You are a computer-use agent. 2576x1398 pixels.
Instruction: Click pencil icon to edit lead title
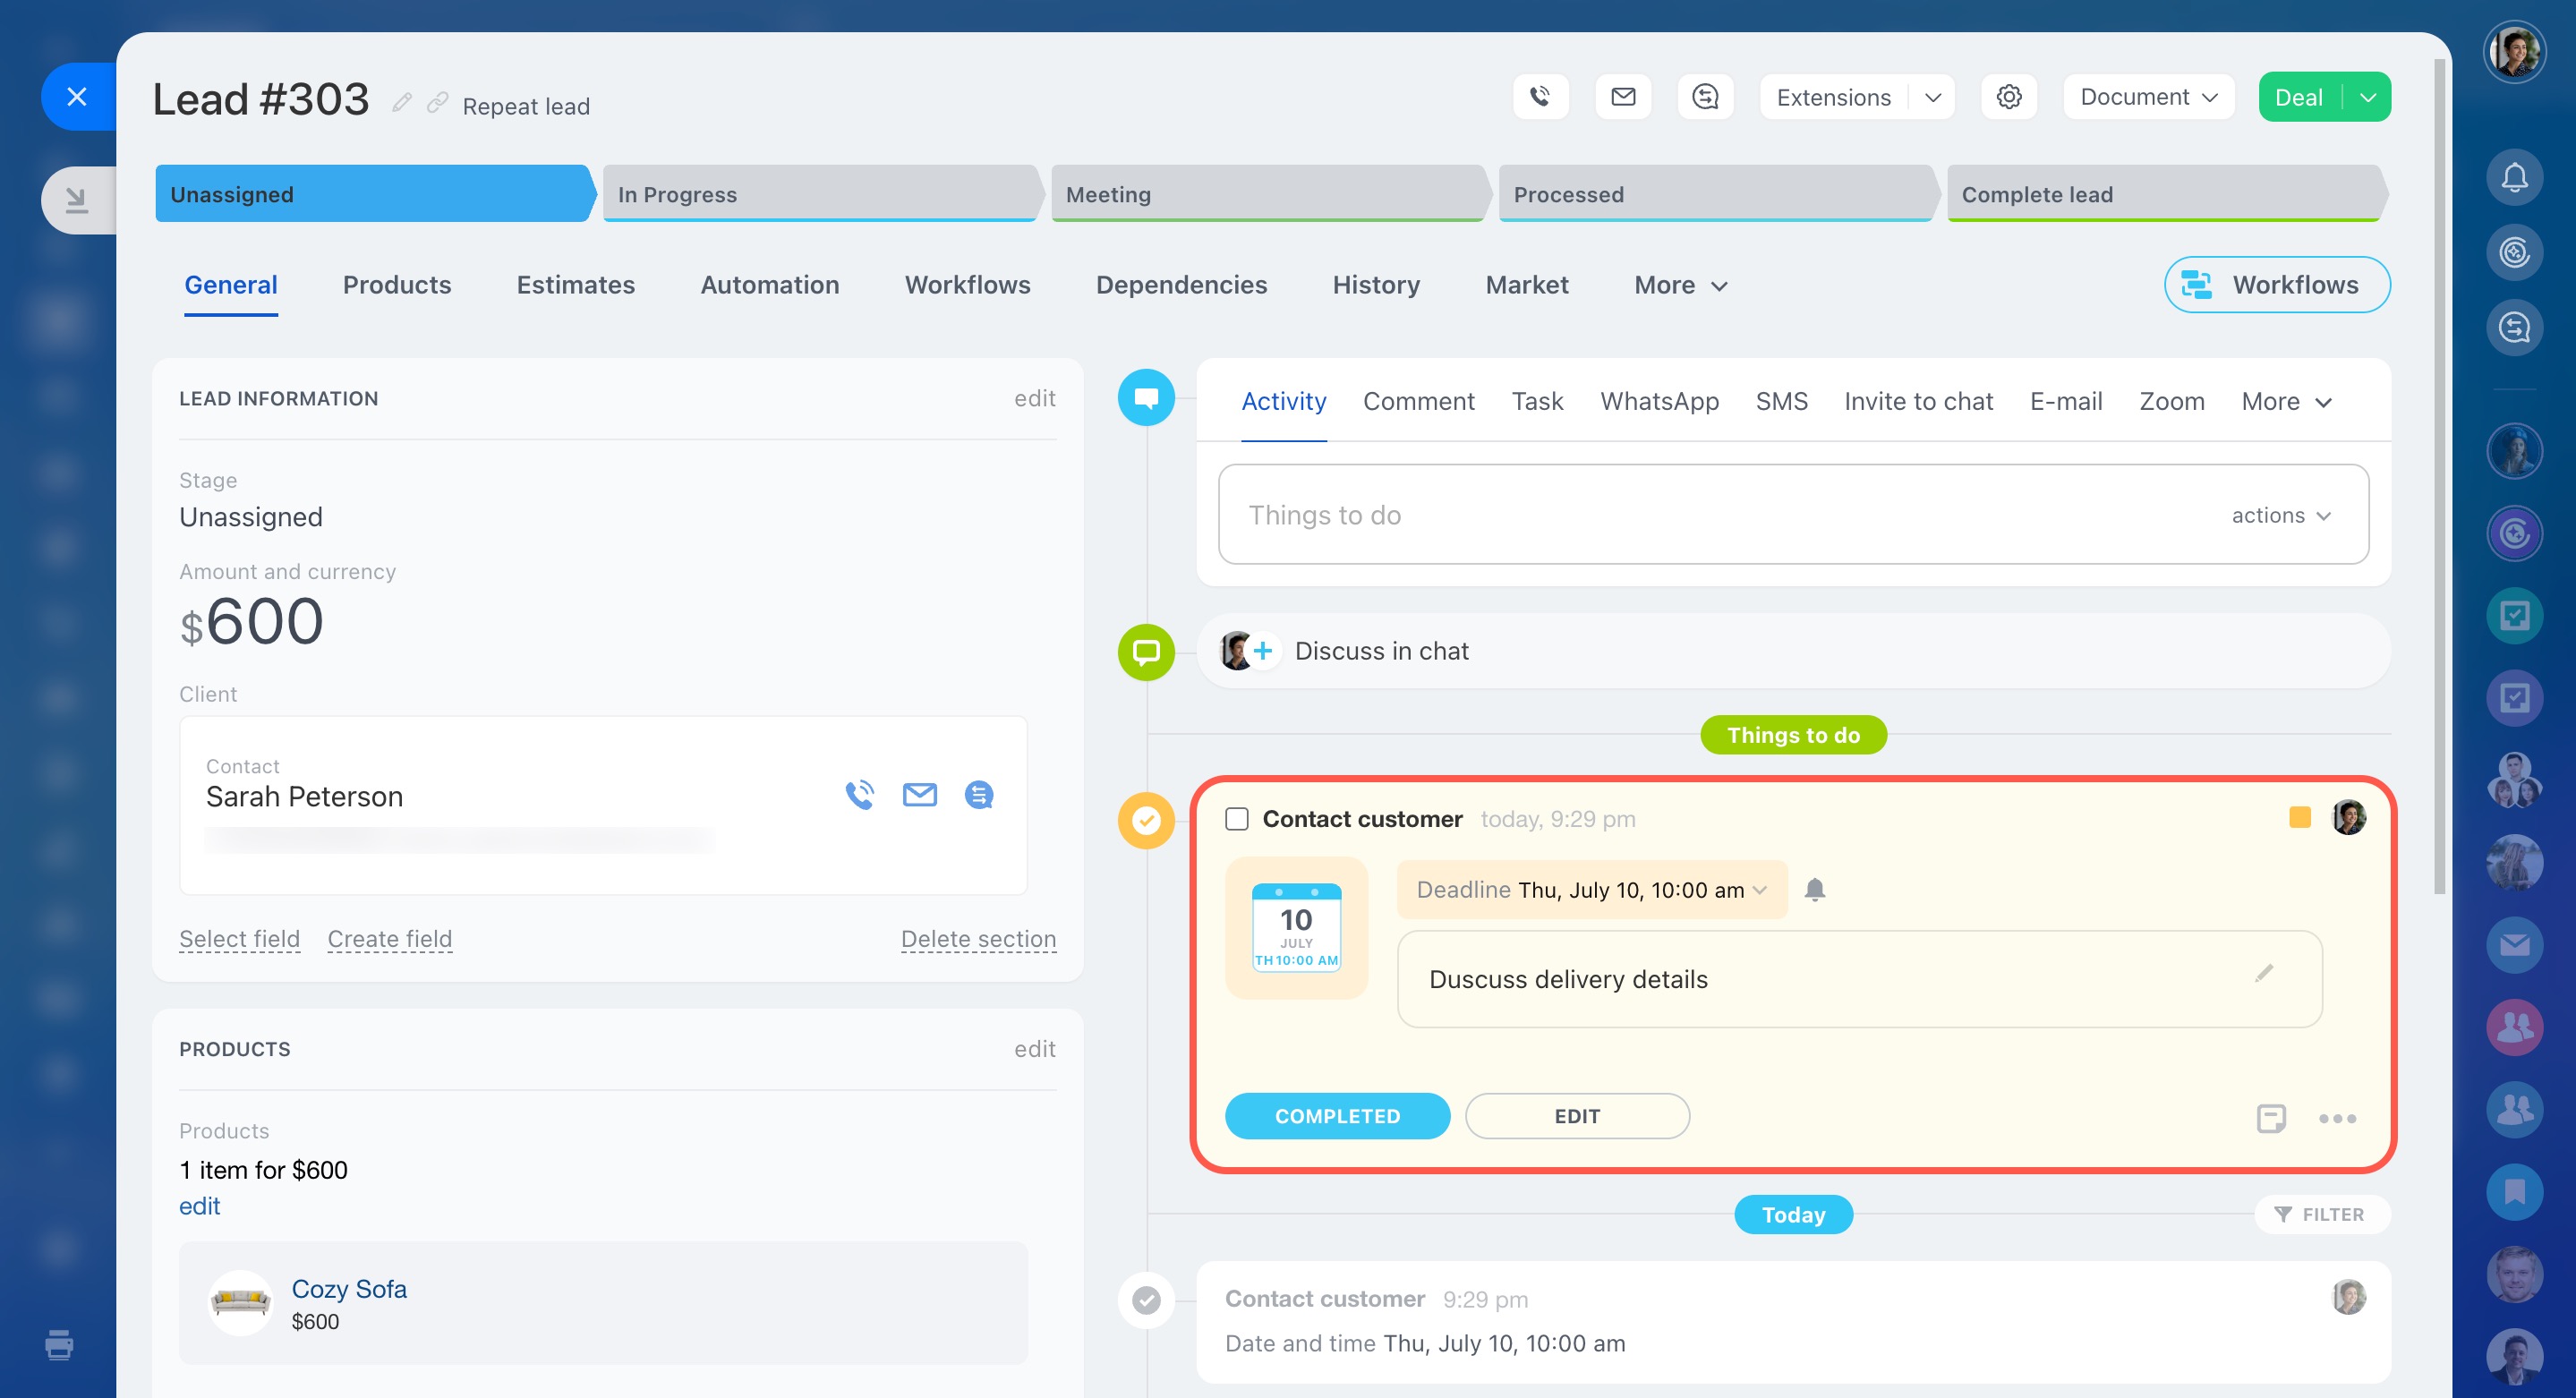coord(402,103)
